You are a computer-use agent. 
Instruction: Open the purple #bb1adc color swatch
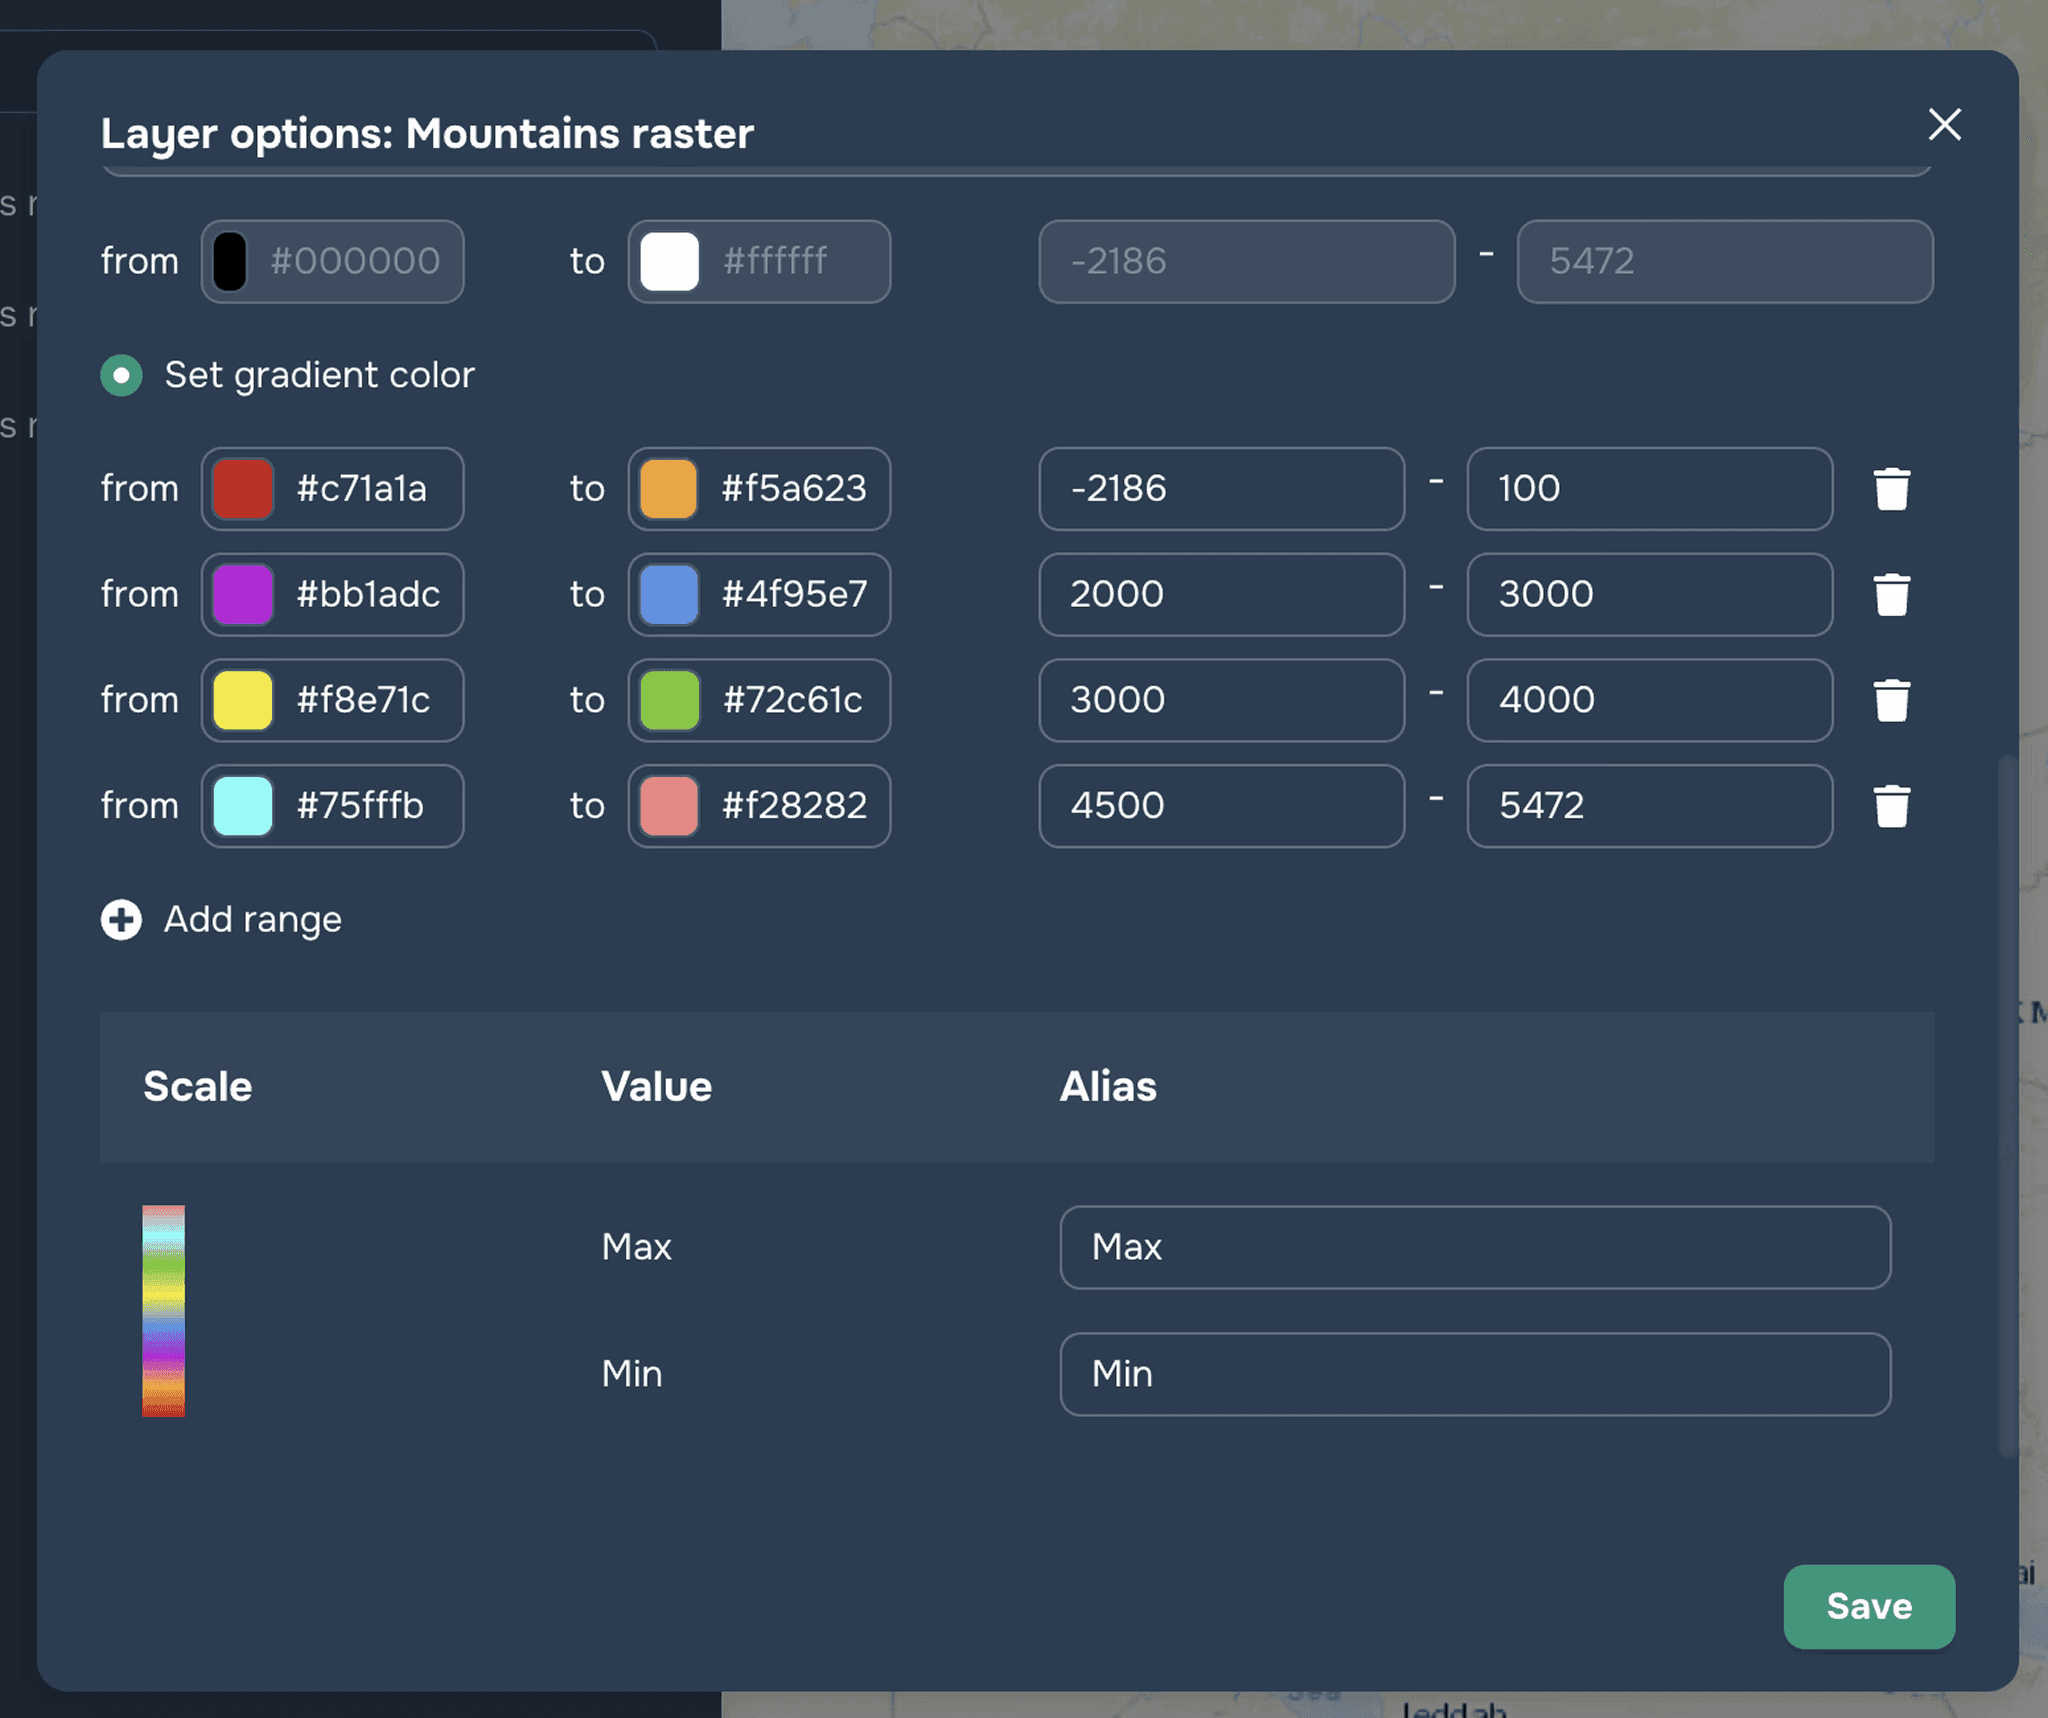pyautogui.click(x=243, y=595)
